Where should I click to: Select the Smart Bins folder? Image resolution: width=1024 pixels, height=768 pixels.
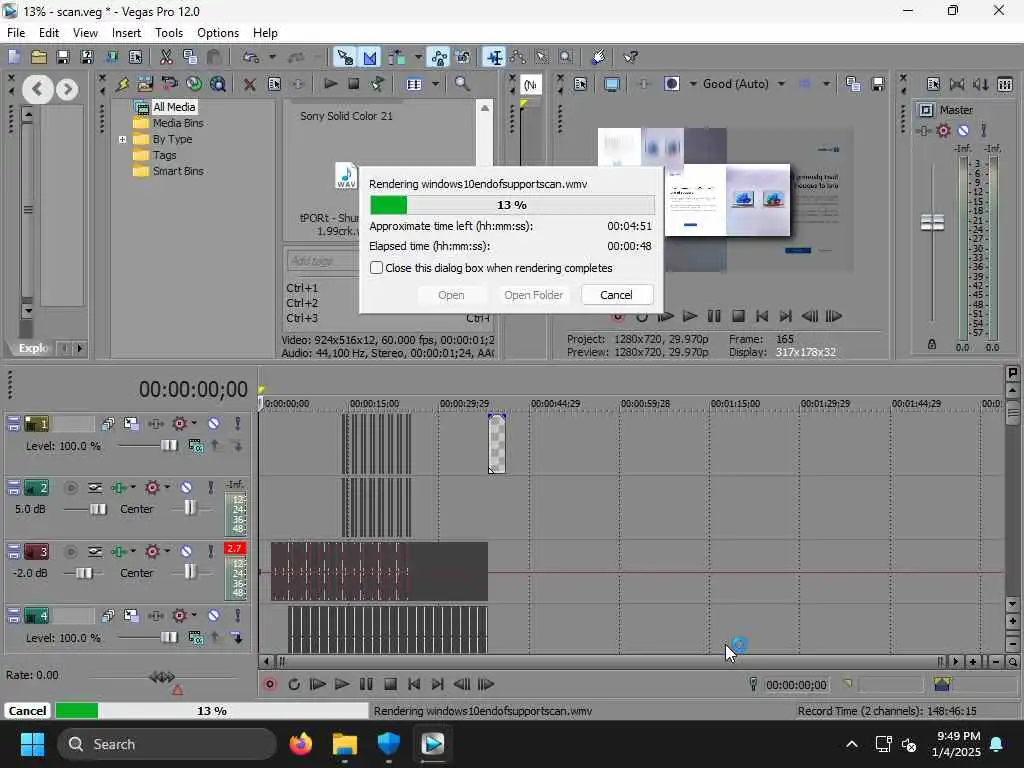point(178,171)
